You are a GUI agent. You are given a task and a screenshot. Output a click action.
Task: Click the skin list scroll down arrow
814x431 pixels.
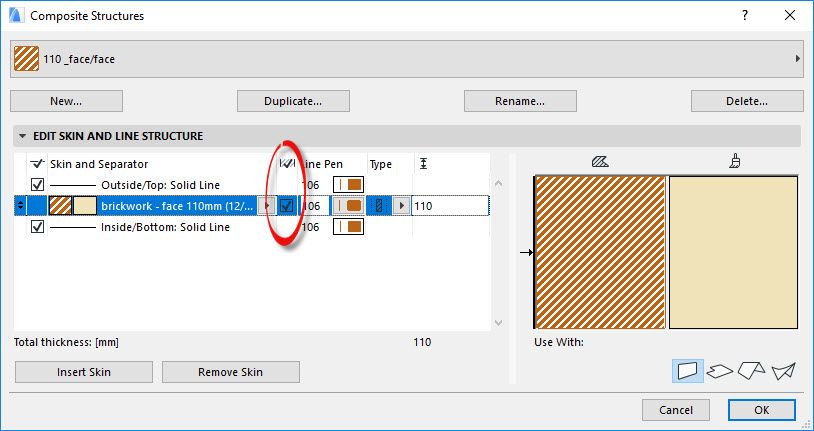pos(498,322)
